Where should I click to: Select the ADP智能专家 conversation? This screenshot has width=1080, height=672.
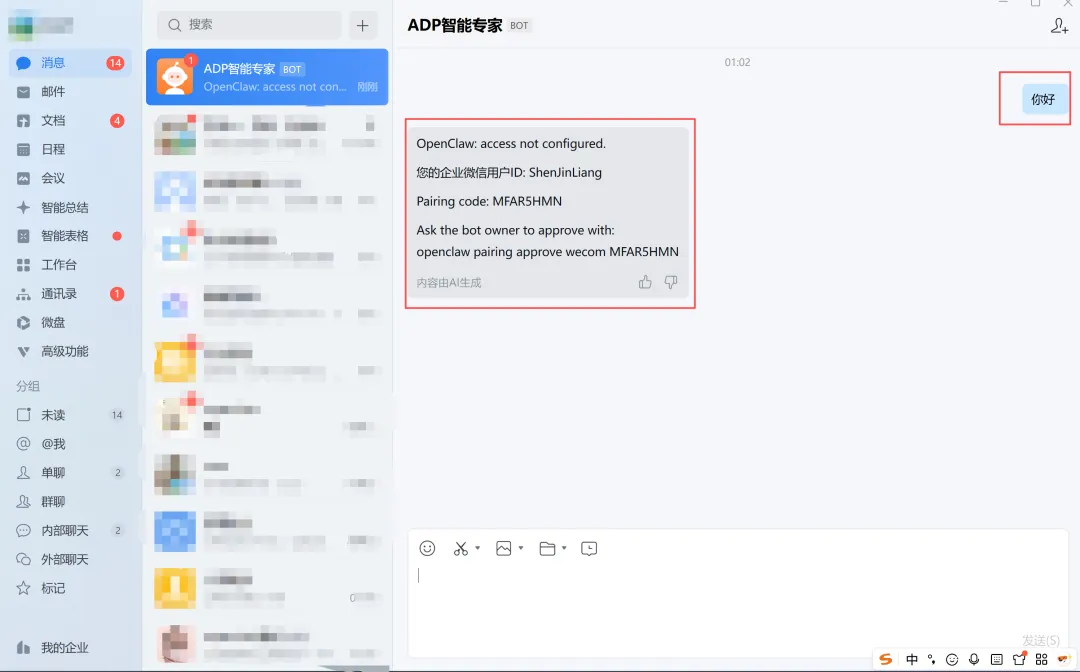click(267, 76)
